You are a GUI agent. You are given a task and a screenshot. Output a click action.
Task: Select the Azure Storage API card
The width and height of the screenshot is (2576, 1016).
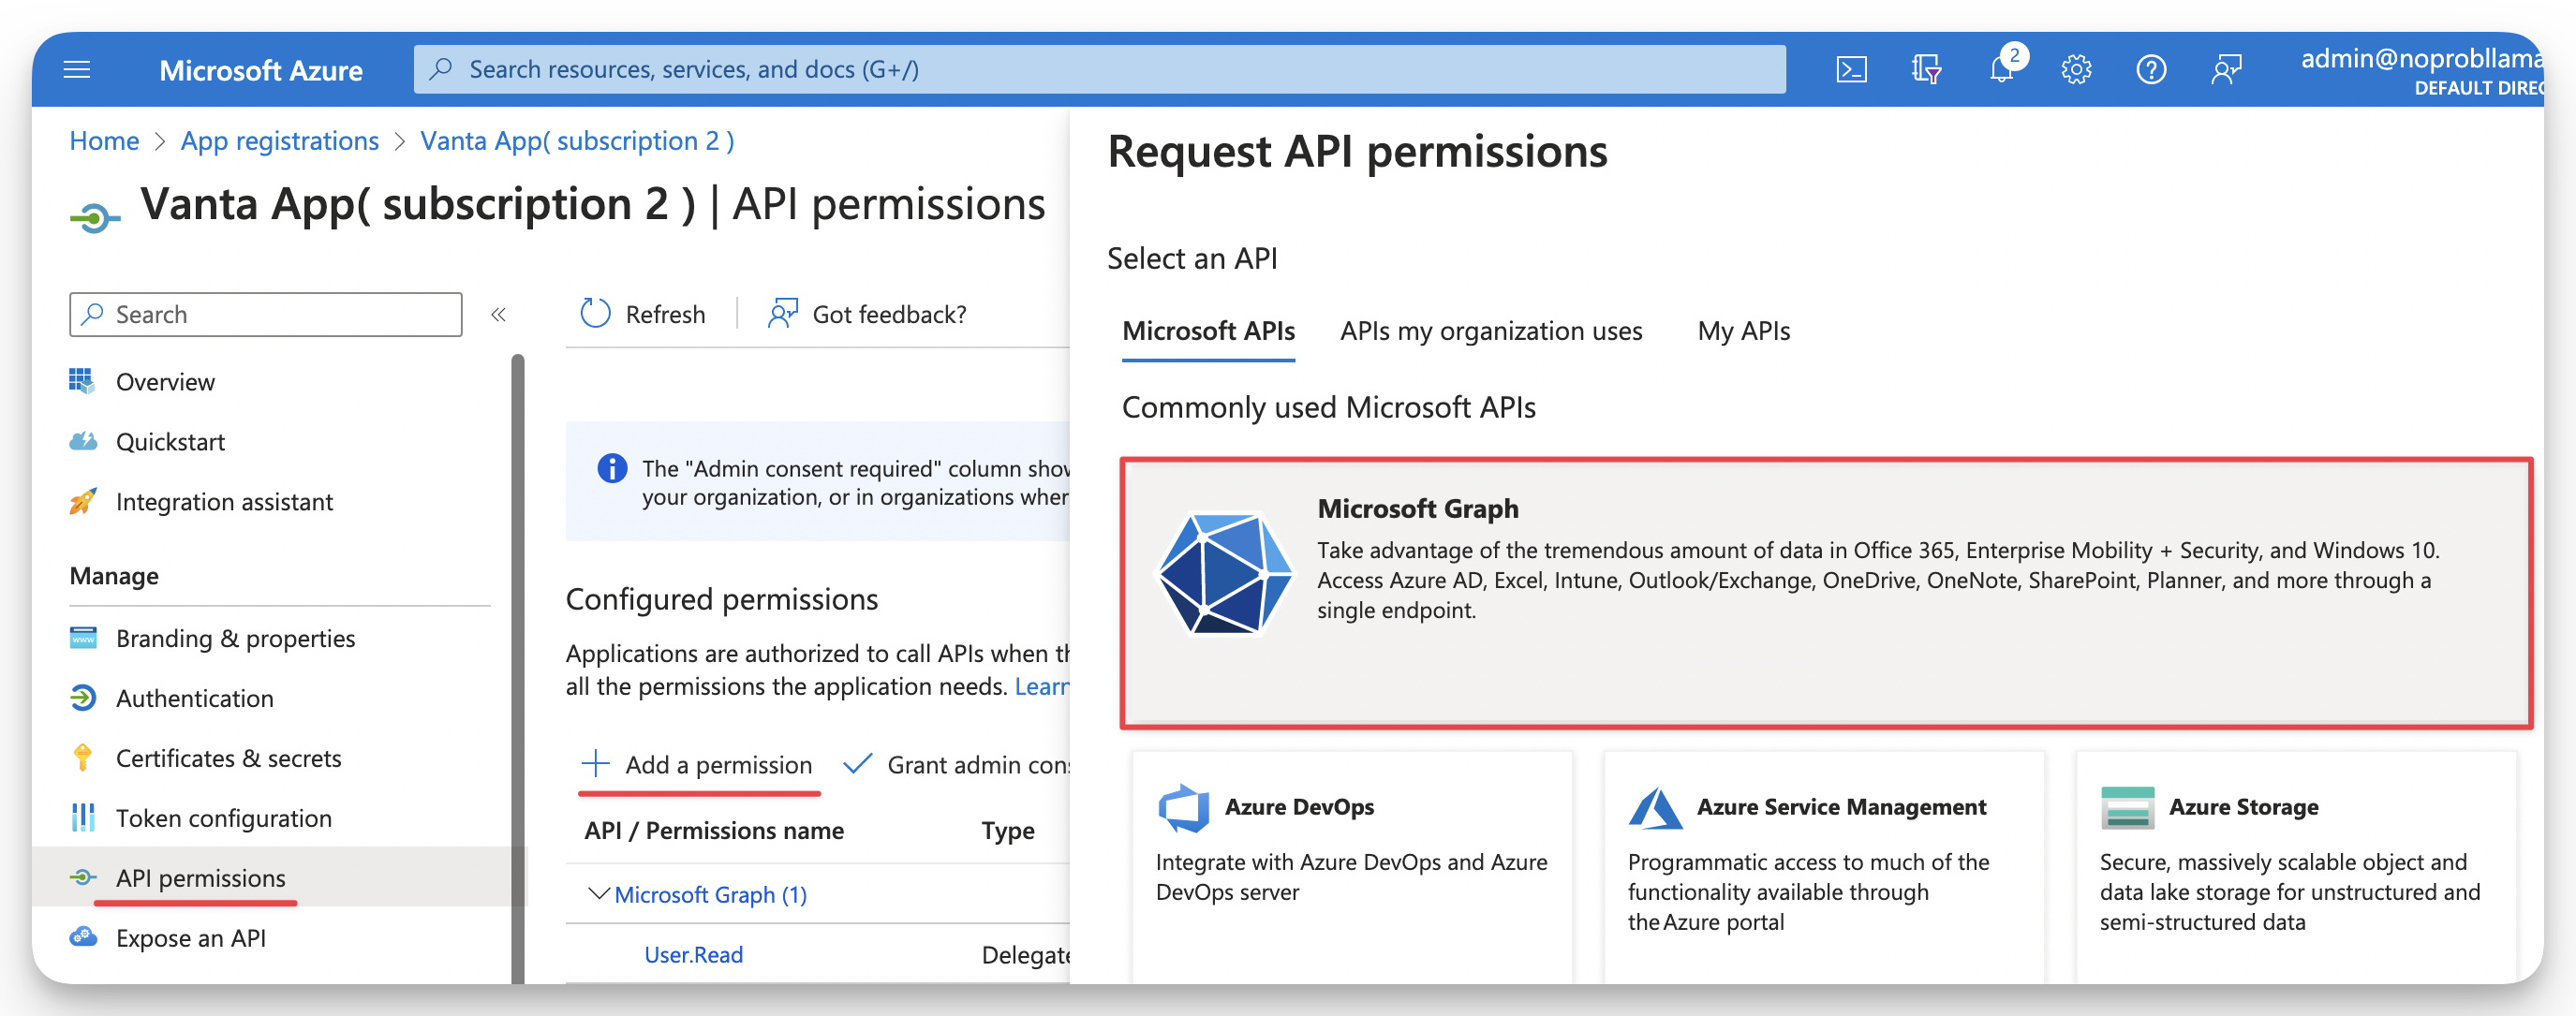tap(2296, 868)
